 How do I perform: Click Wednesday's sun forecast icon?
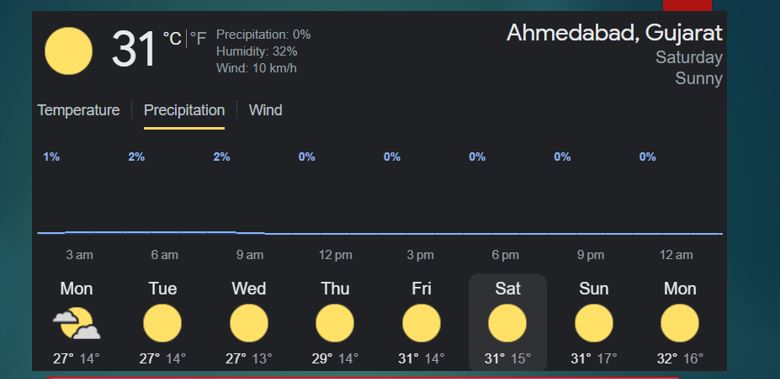pos(249,323)
